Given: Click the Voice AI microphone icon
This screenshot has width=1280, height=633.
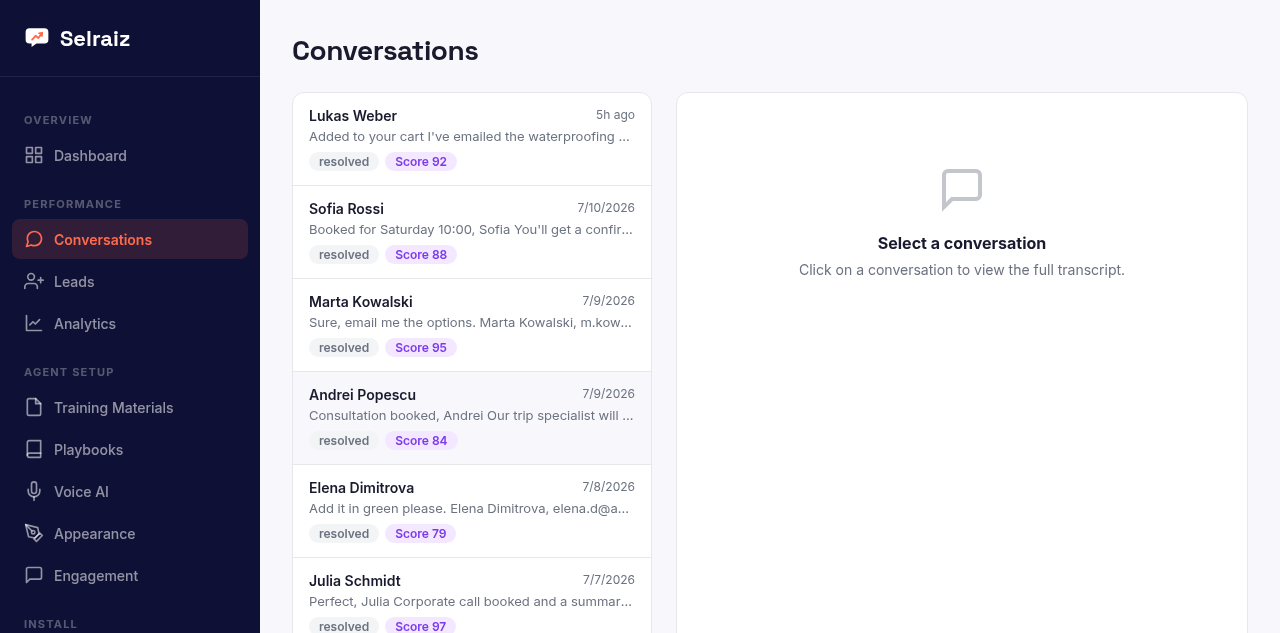Looking at the screenshot, I should coord(34,491).
